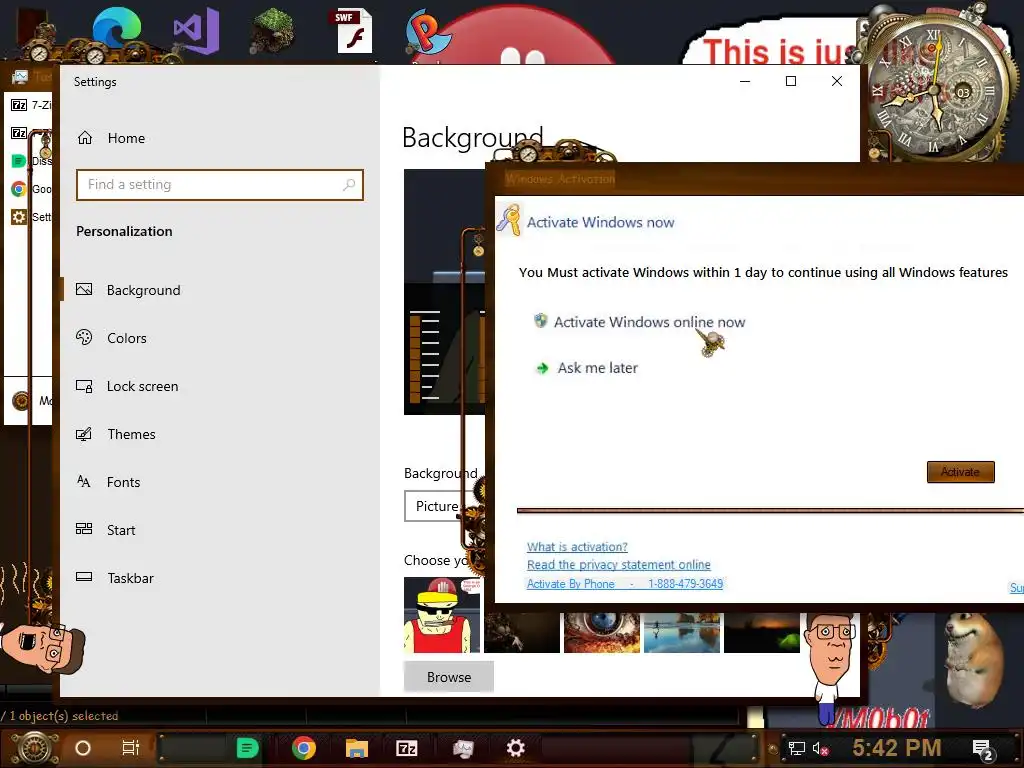This screenshot has height=768, width=1024.
Task: Open the Fonts settings page
Action: tap(123, 482)
